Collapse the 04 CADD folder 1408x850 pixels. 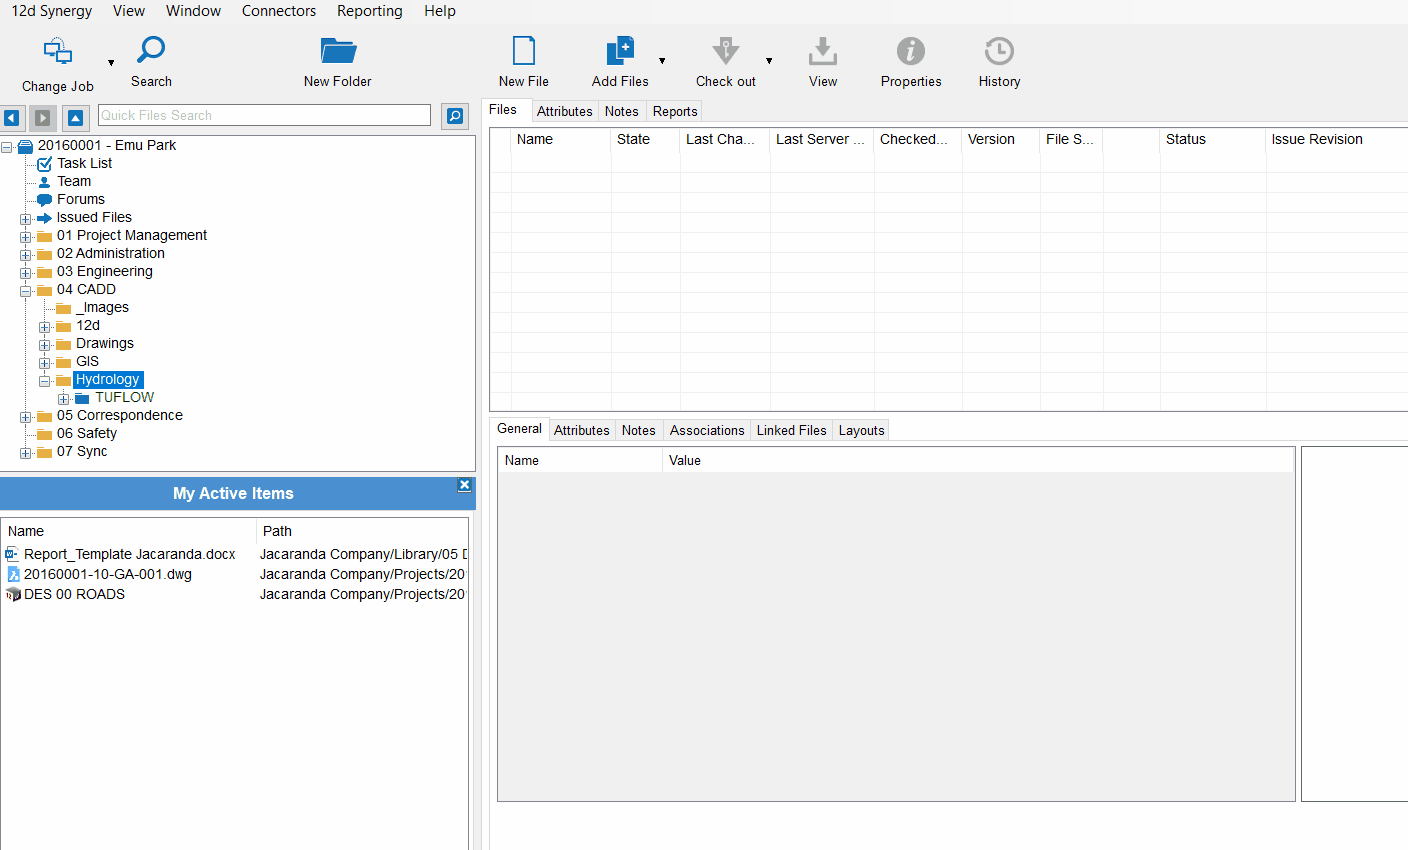[x=26, y=291]
